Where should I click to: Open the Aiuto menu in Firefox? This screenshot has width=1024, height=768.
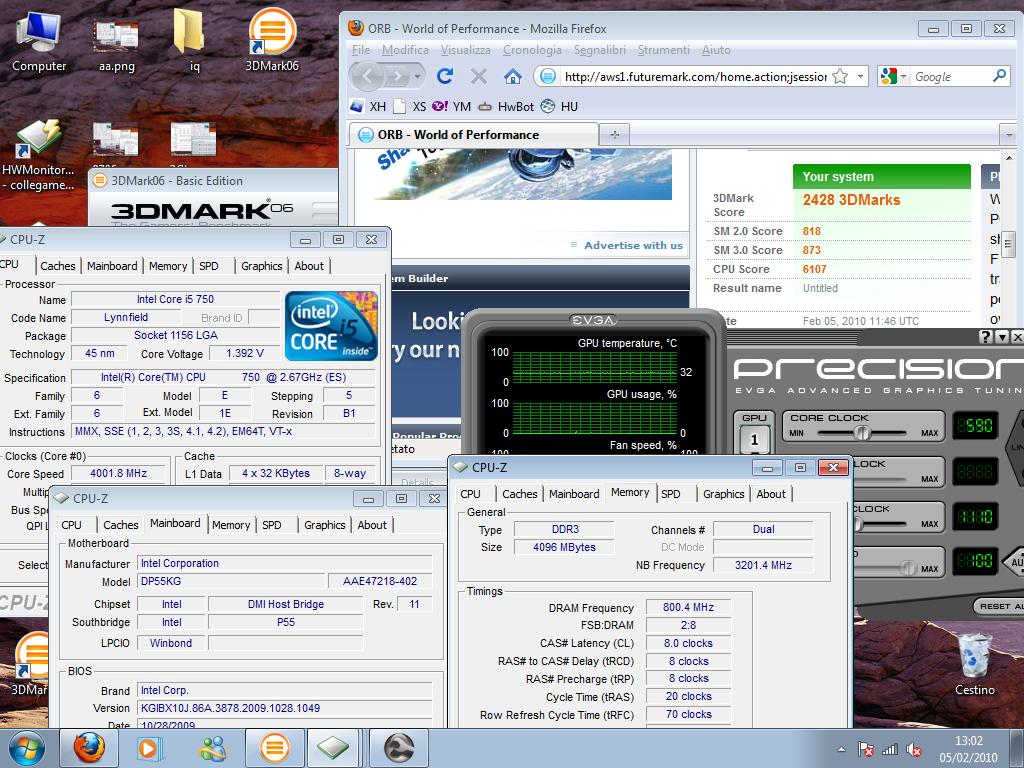point(716,50)
